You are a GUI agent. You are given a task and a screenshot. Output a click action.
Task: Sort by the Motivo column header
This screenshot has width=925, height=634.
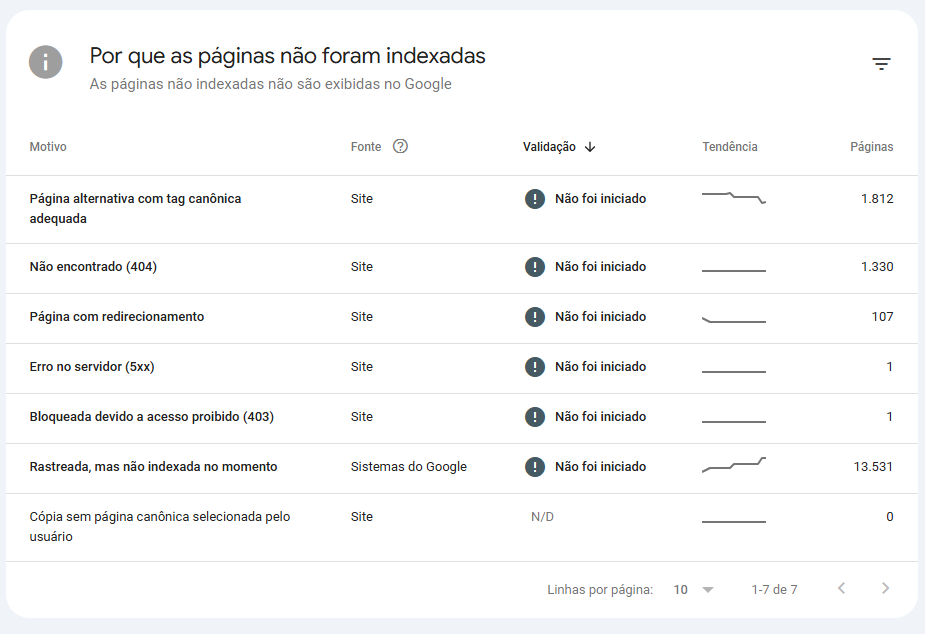(x=48, y=147)
